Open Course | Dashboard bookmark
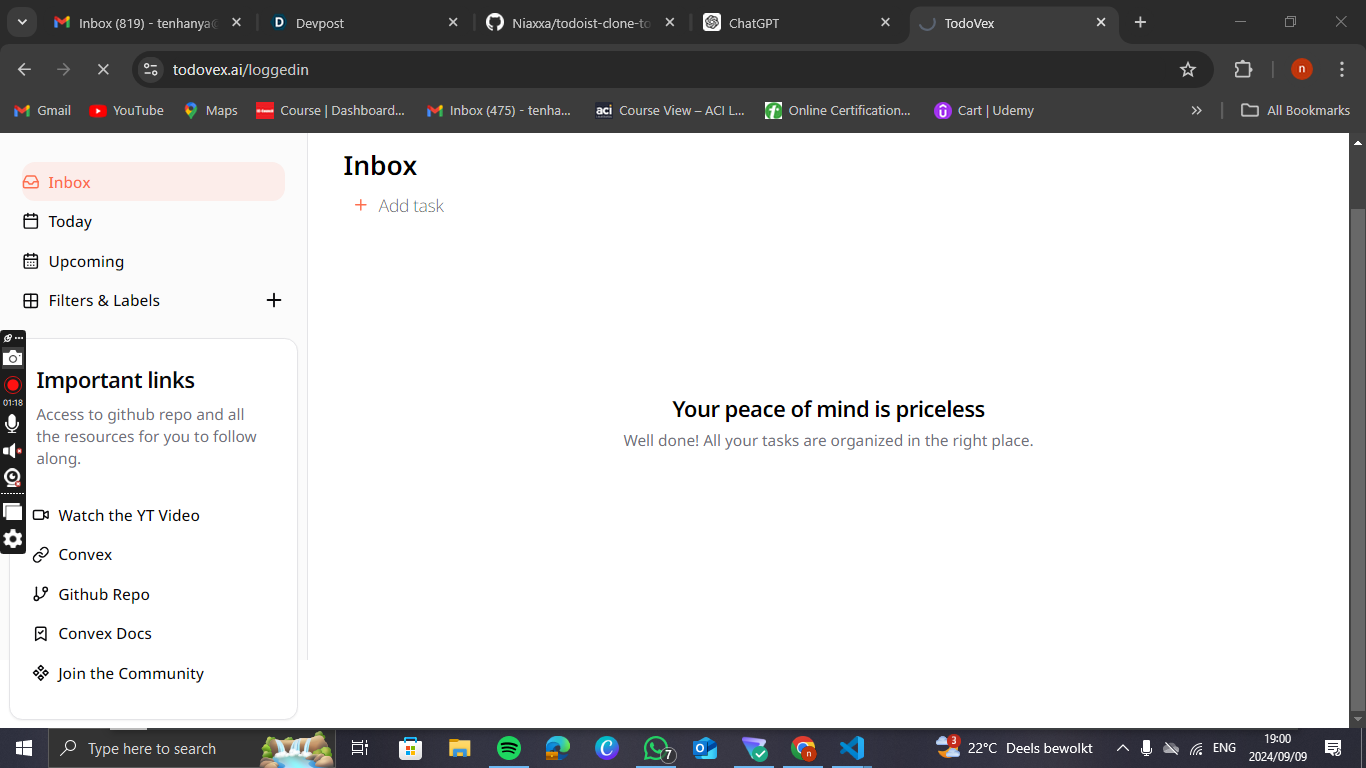 point(330,110)
